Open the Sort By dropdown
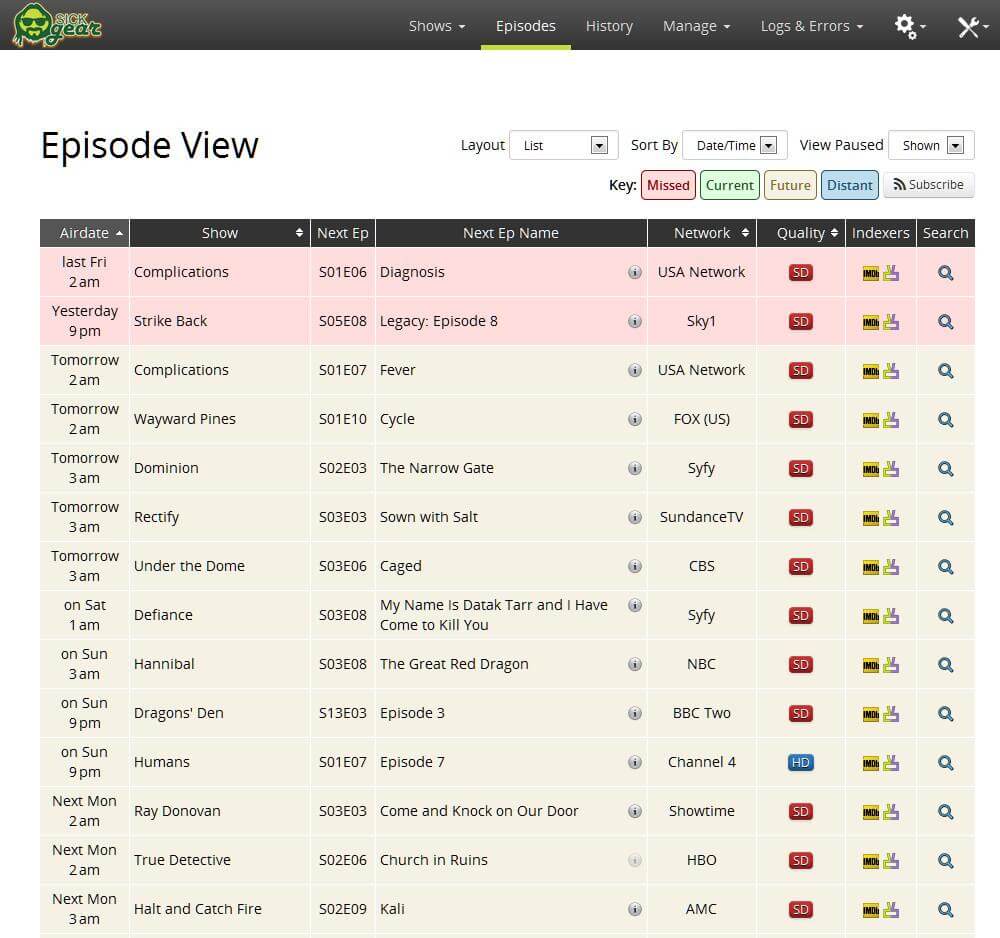This screenshot has width=1000, height=938. [x=735, y=145]
